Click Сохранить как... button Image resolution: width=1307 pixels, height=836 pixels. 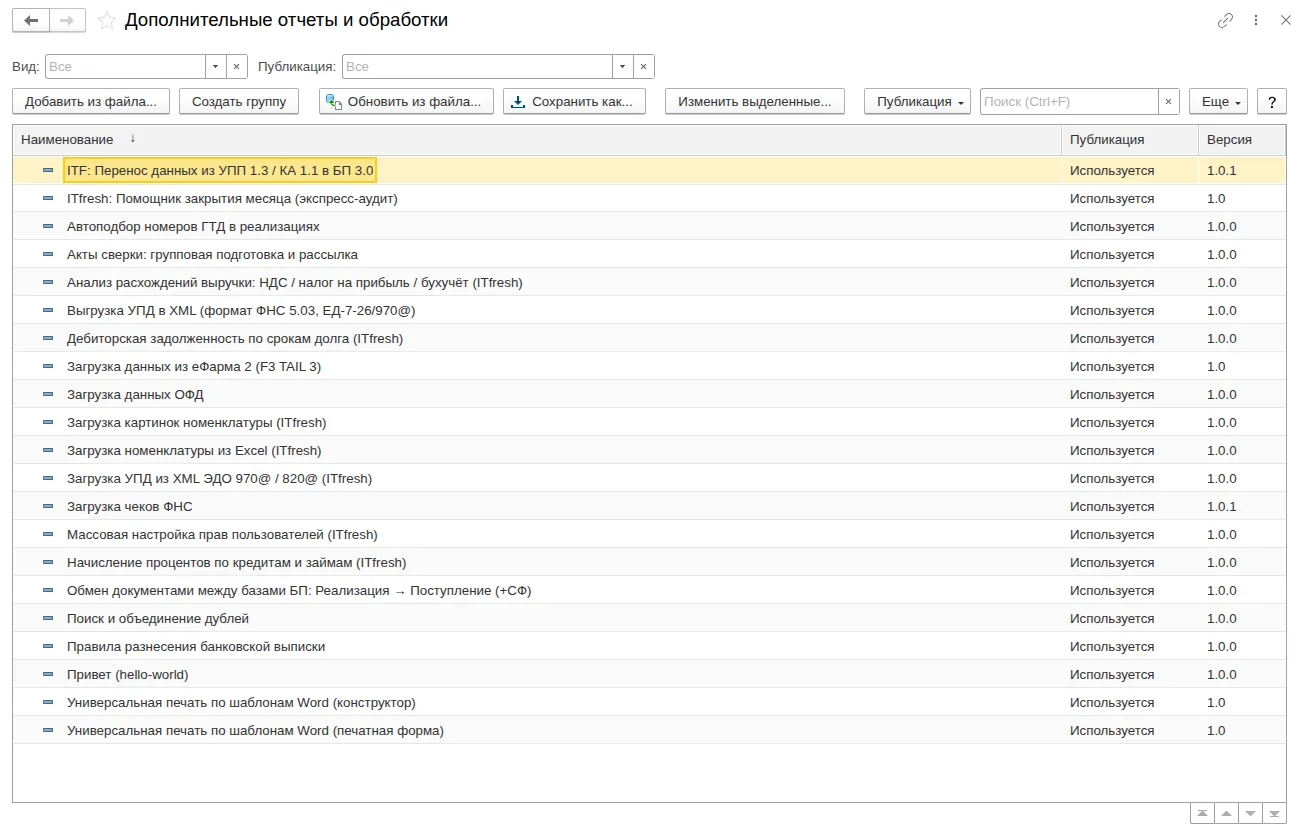(x=574, y=101)
